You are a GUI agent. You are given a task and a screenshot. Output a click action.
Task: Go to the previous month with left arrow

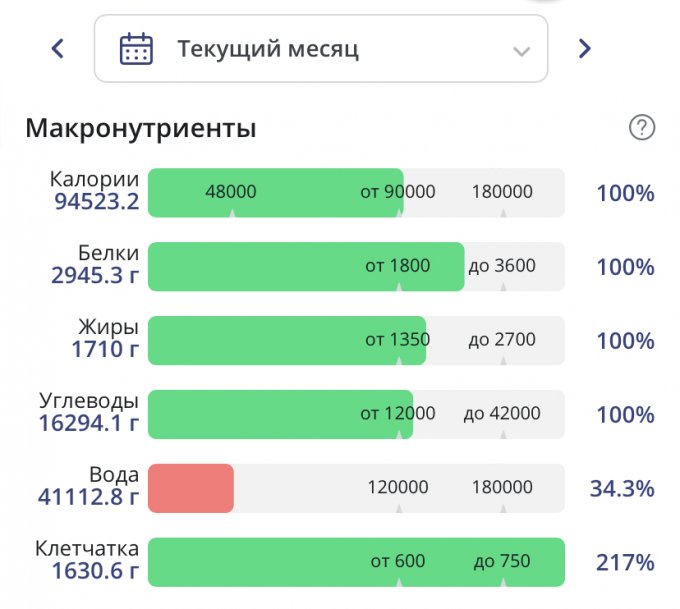(58, 48)
